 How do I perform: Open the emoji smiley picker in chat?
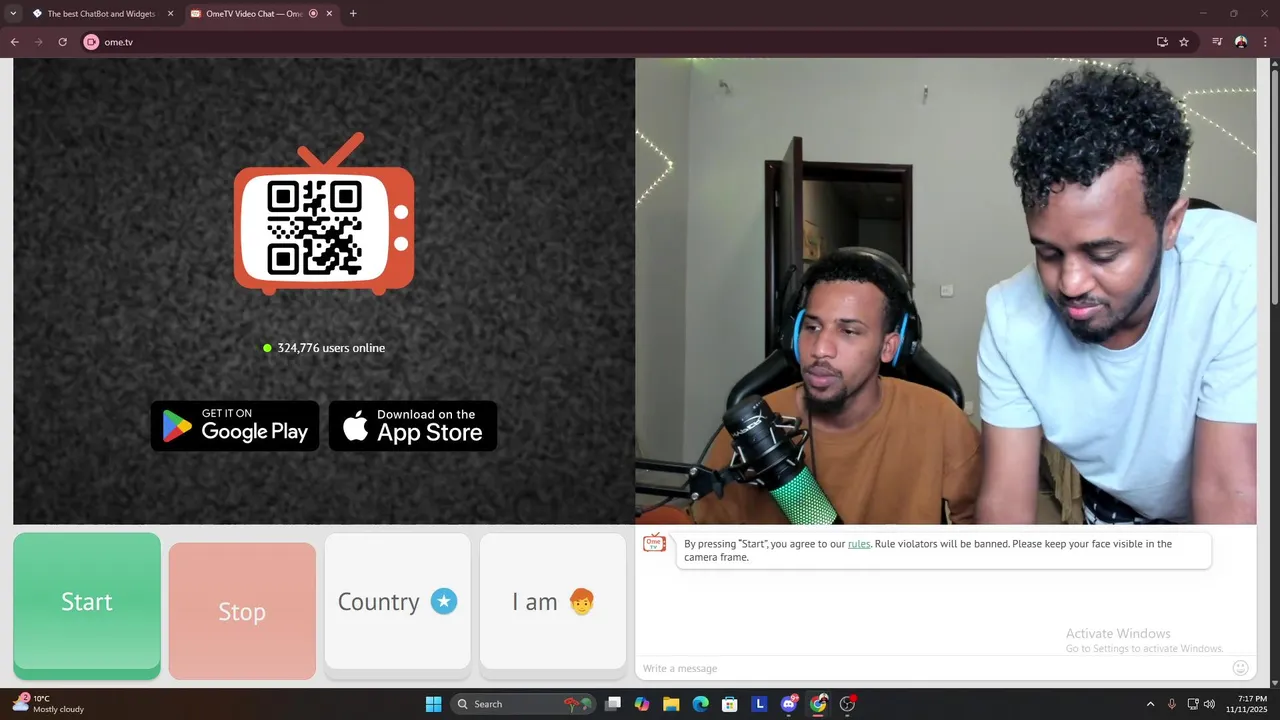point(1240,668)
